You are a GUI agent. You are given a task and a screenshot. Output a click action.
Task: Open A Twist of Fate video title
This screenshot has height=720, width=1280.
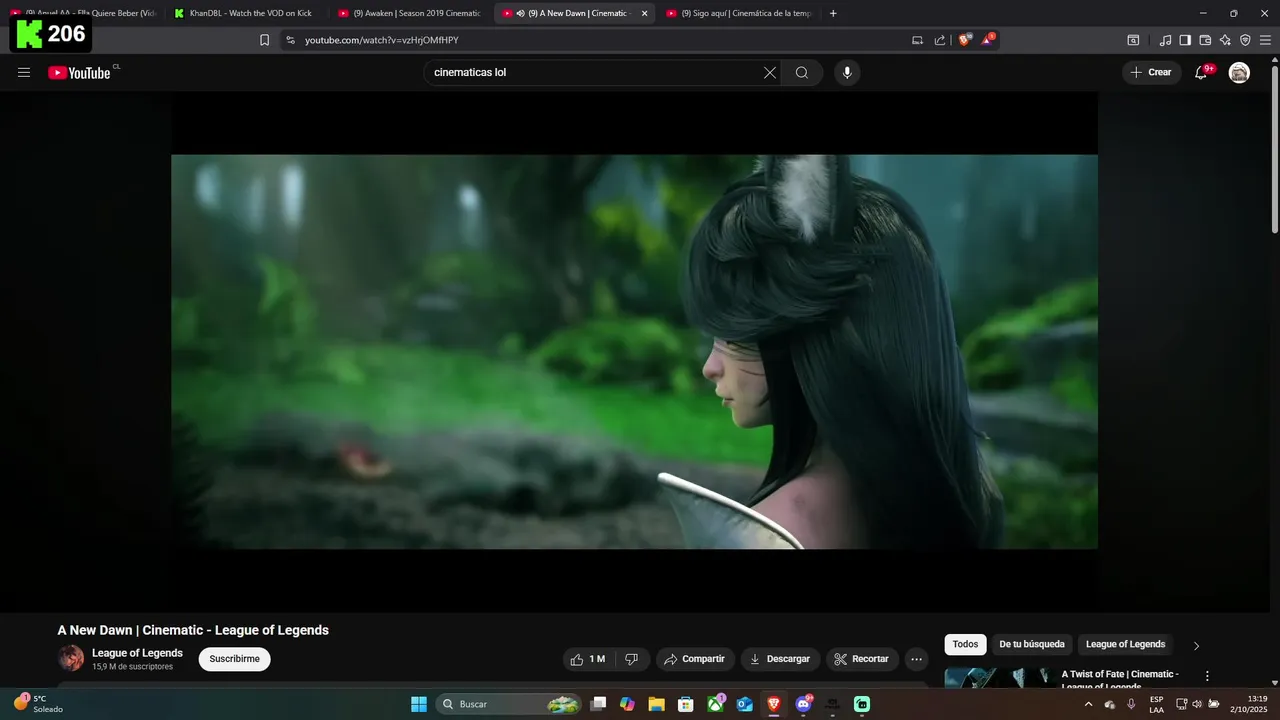[1121, 680]
